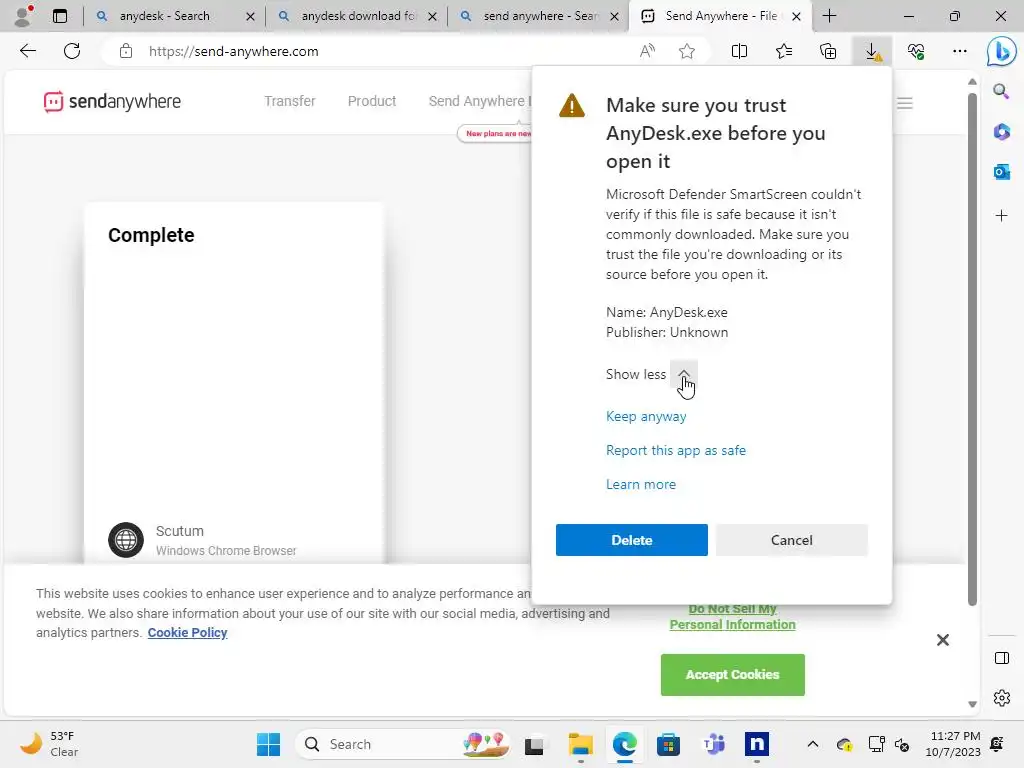The image size is (1024, 768).
Task: Click the scrollbar down arrow
Action: pos(972,704)
